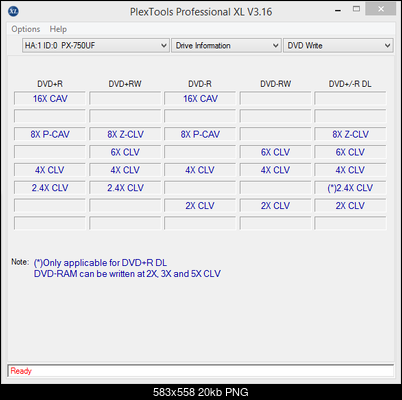The image size is (402, 400).
Task: Select the 6X CLV cell under DVD+RW
Action: [125, 152]
